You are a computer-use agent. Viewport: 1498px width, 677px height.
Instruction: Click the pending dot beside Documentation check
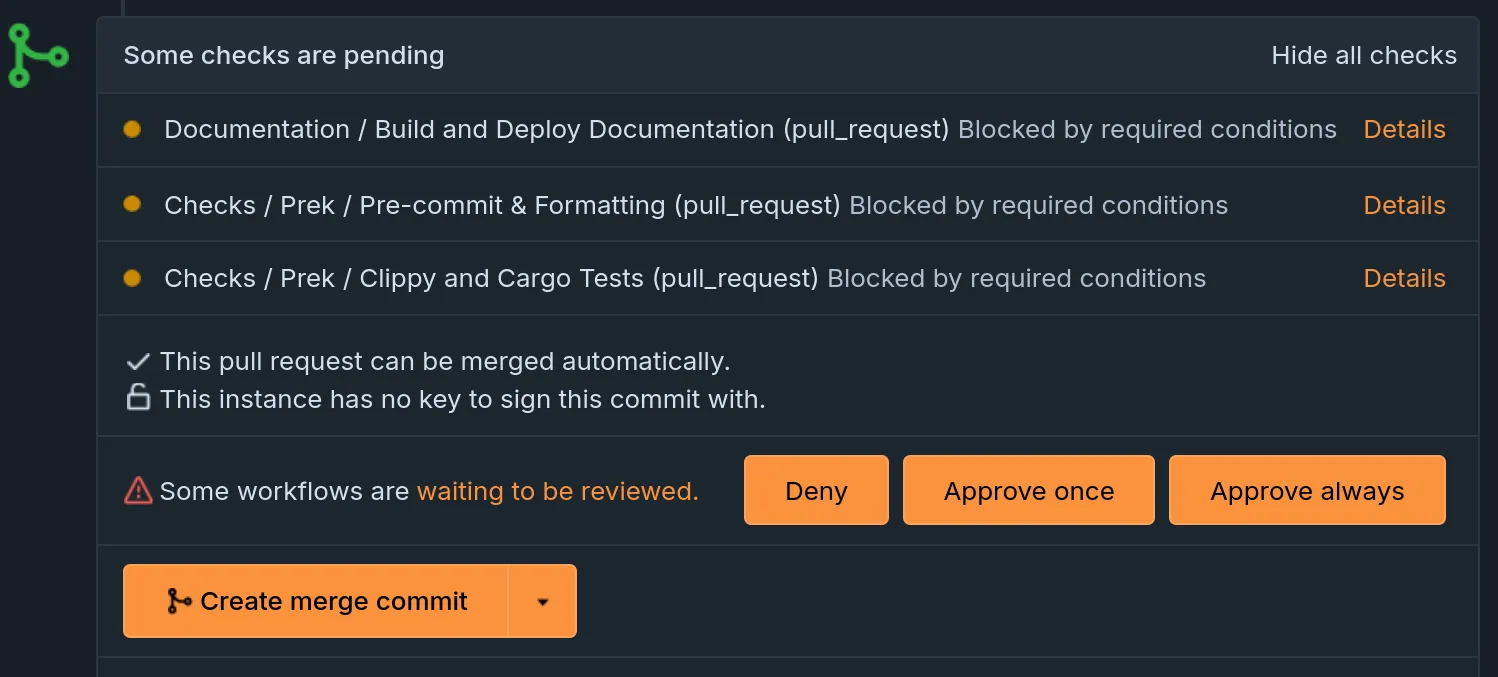tap(133, 129)
